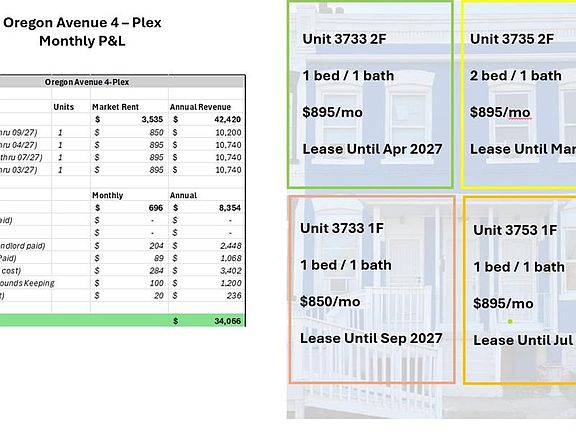Viewport: 576px width, 432px height.
Task: Select the row label 'thru 03/27)'
Action: (18, 170)
